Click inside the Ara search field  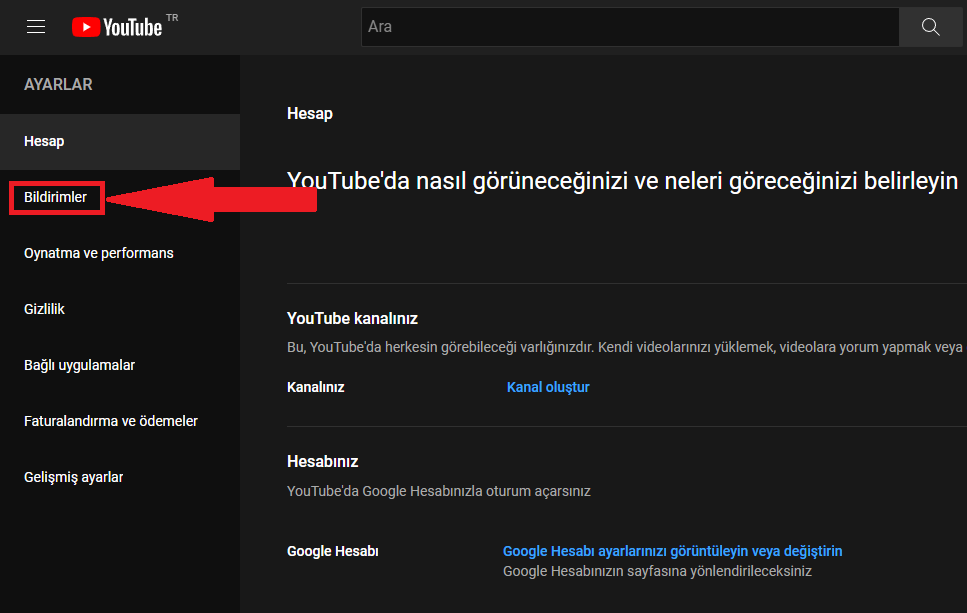coord(600,27)
